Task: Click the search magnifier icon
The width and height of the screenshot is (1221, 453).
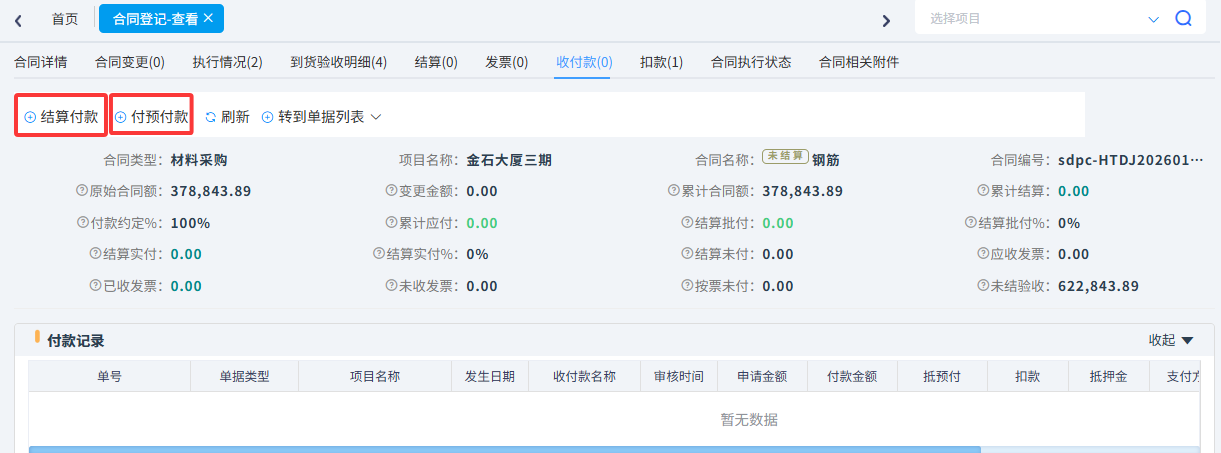Action: pyautogui.click(x=1183, y=18)
